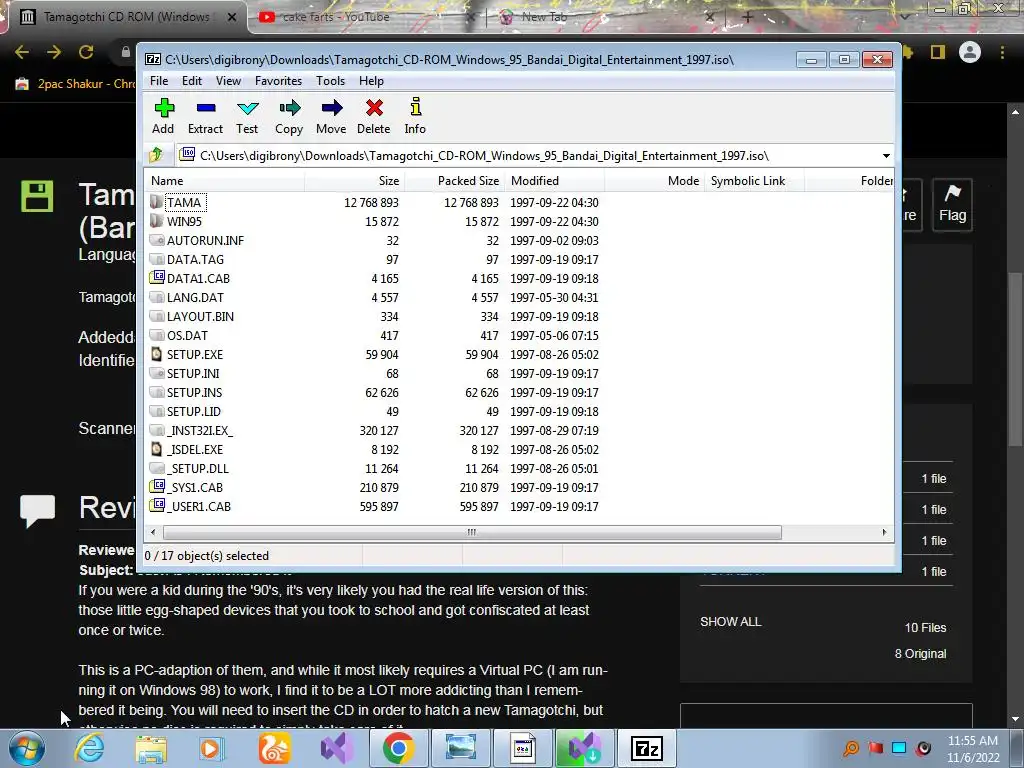
Task: Open the Favorites menu
Action: coord(278,81)
